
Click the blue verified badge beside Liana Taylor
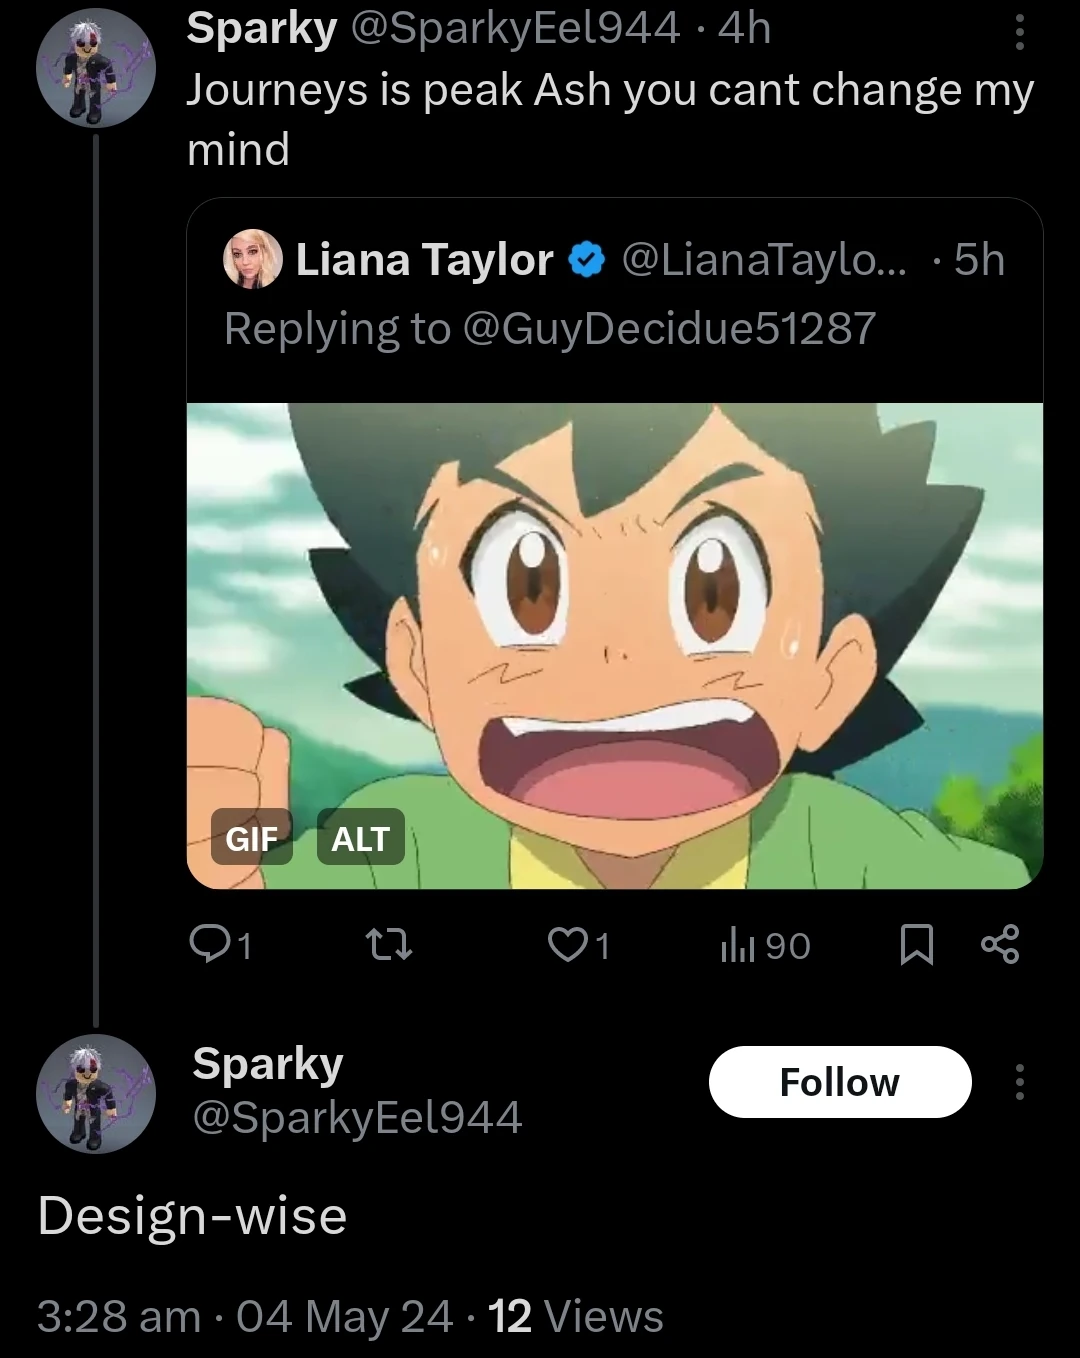[x=585, y=259]
